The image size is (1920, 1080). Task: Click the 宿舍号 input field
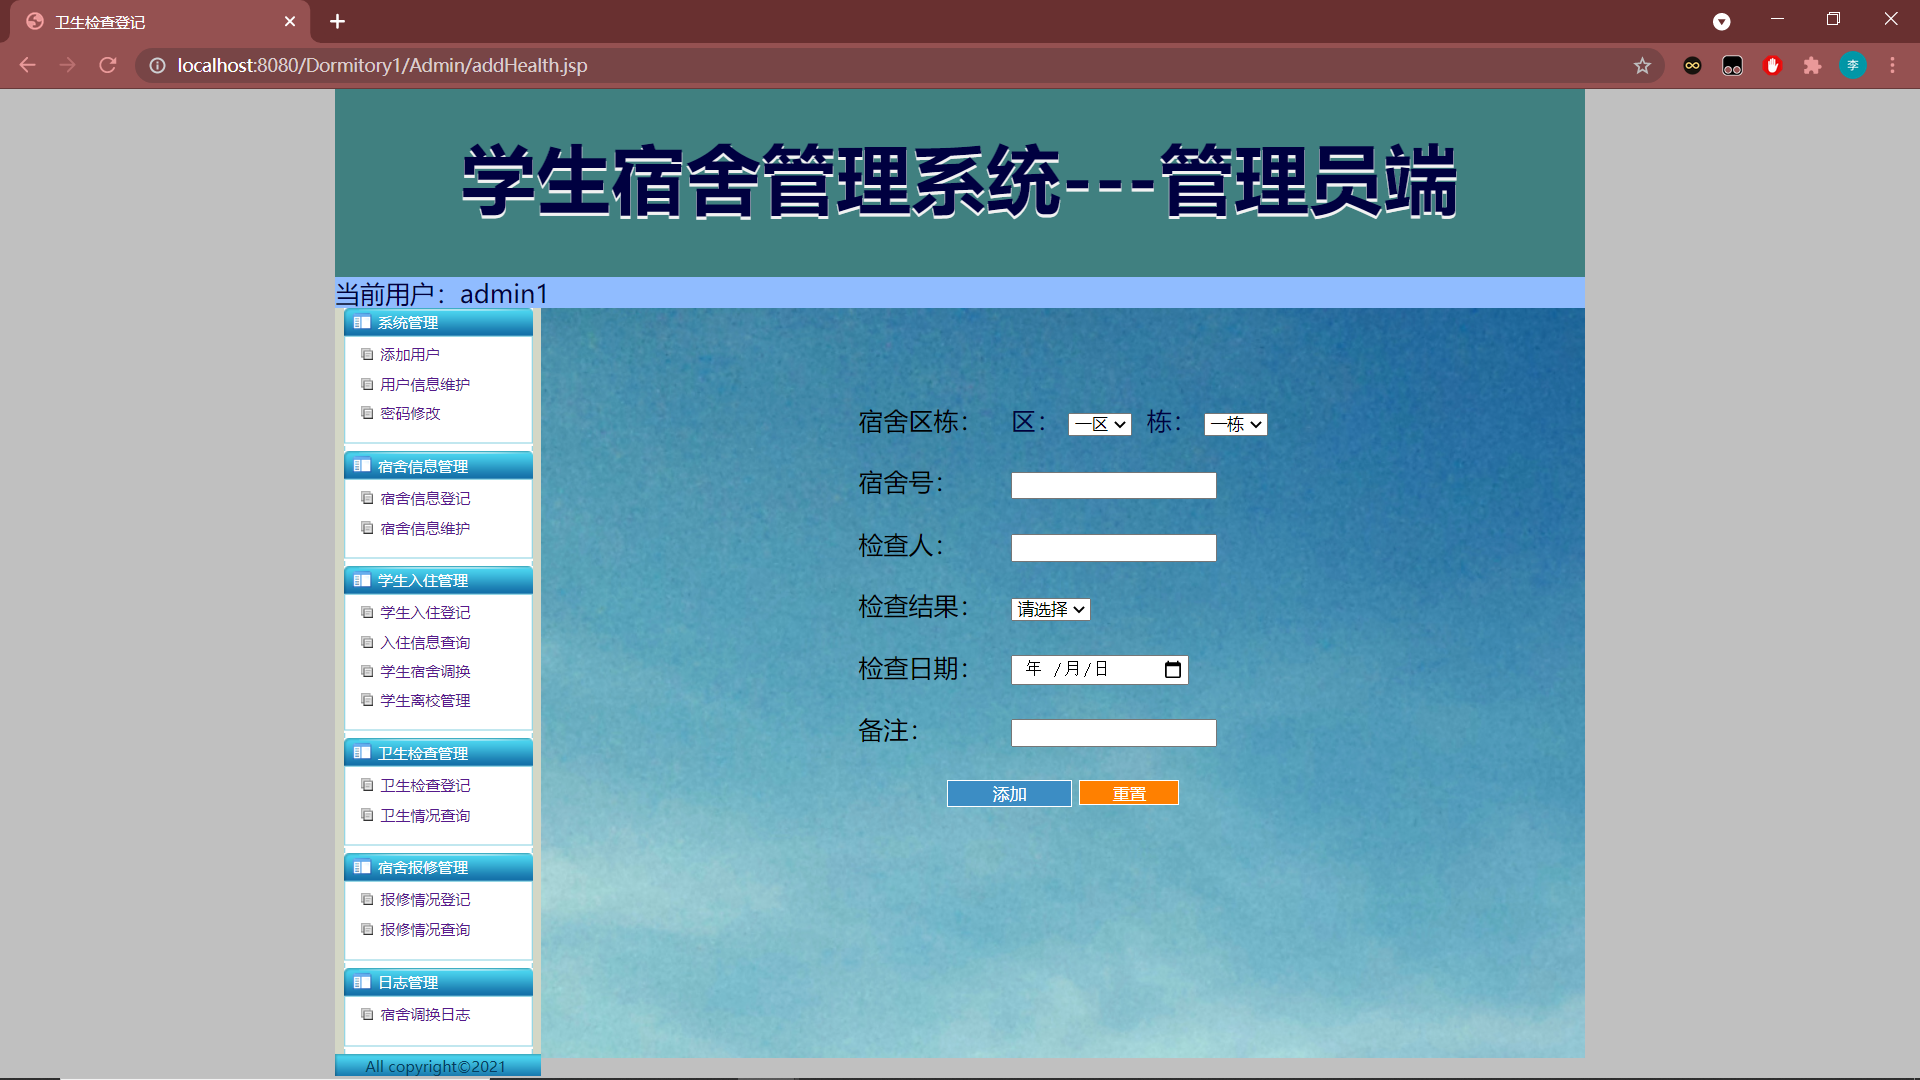(1113, 485)
